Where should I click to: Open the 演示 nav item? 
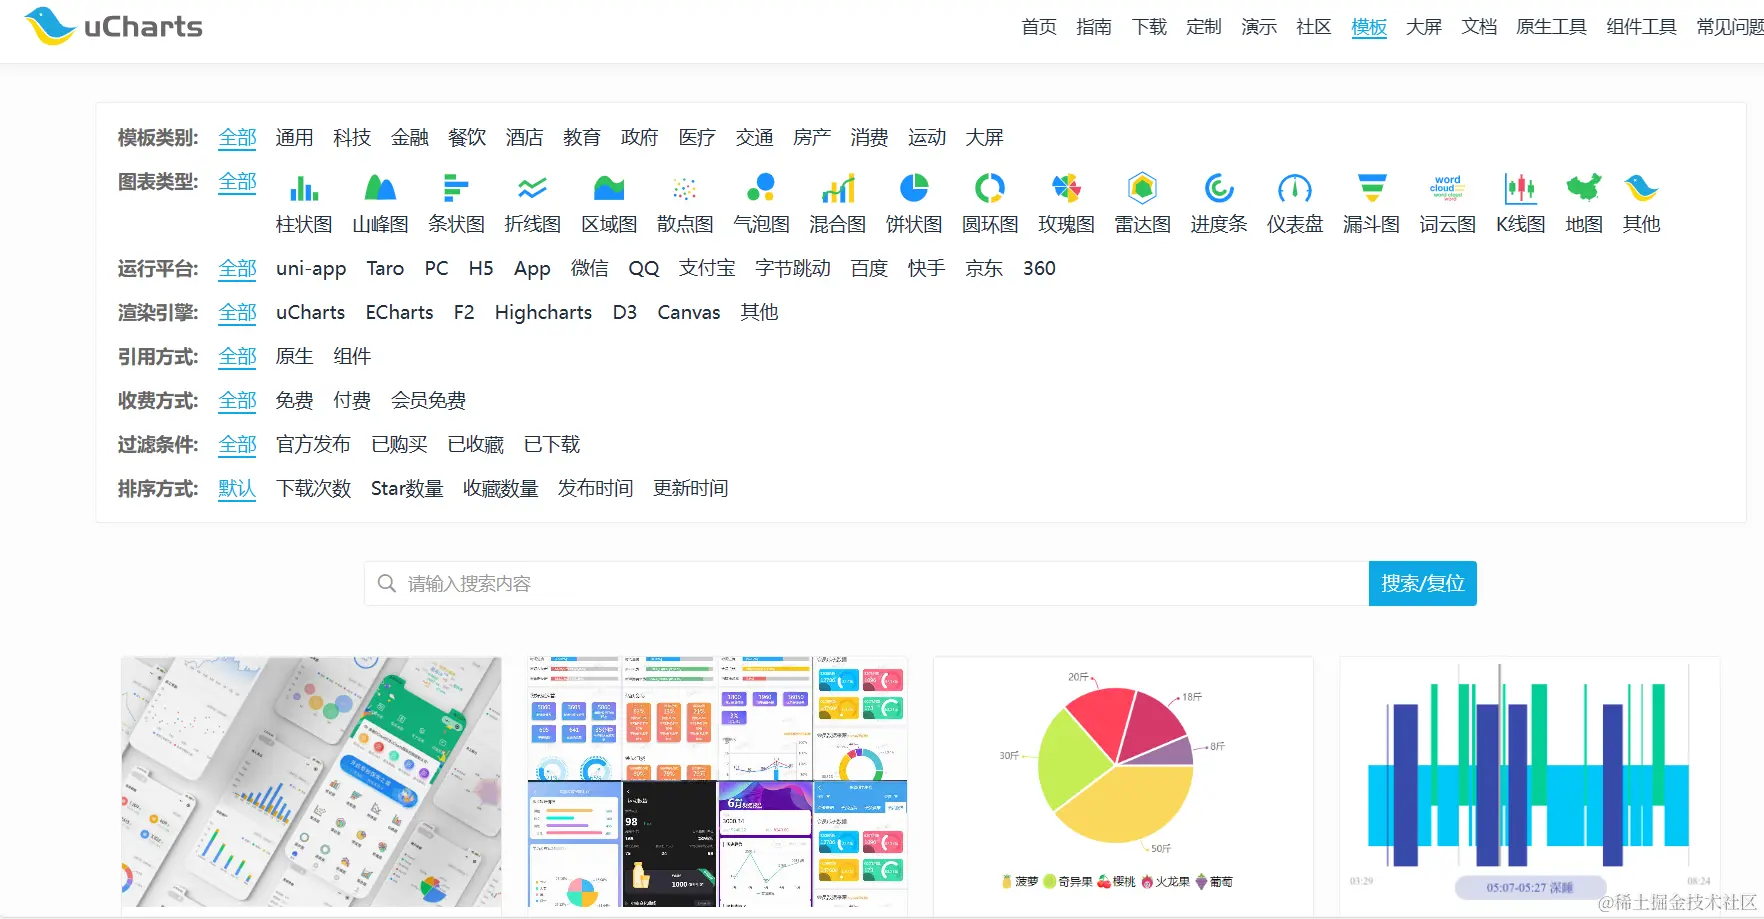click(1259, 27)
